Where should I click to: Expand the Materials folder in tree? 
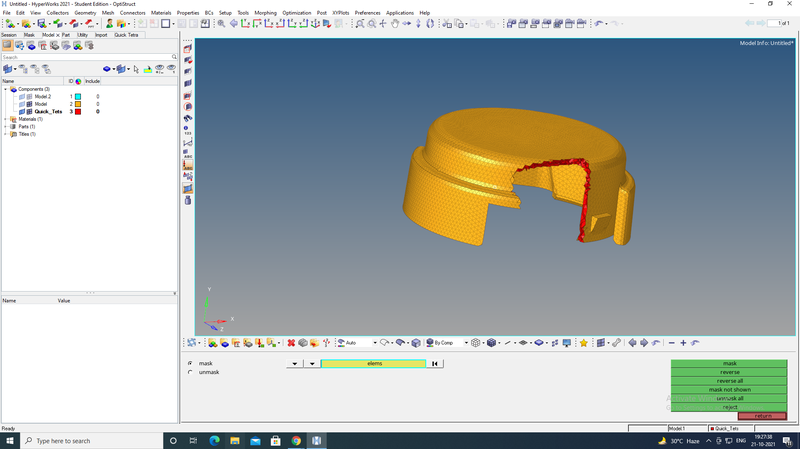coord(6,119)
